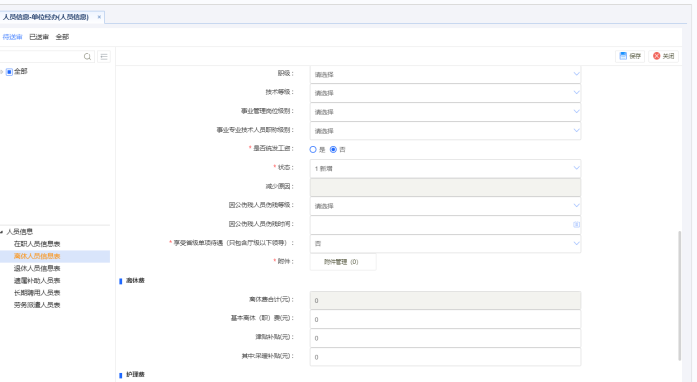Open the 技术等级 dropdown
Screen dimensions: 697x382
tap(445, 93)
